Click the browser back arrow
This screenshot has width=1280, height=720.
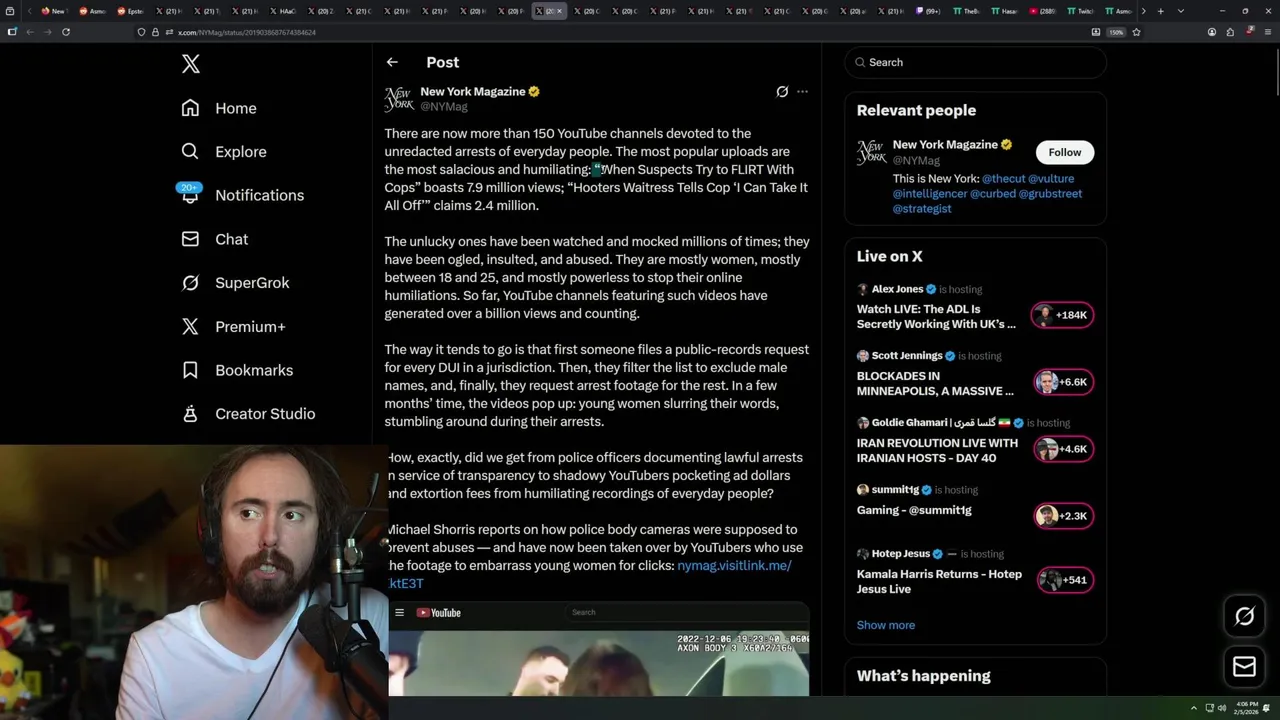pos(30,32)
